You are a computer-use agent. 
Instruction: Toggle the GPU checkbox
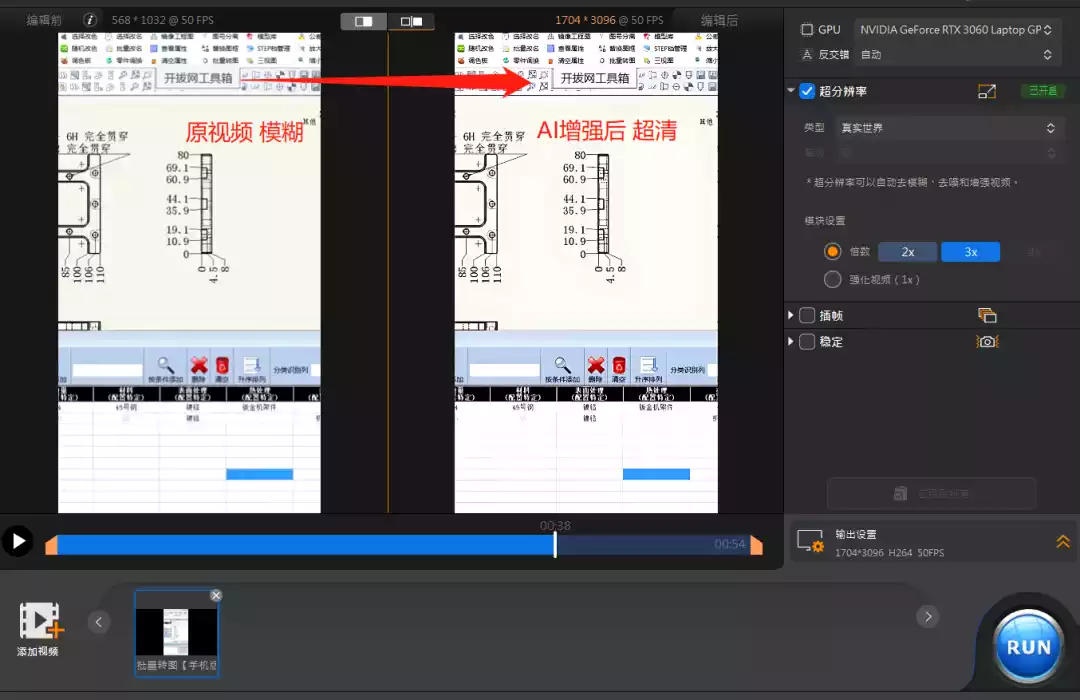807,30
